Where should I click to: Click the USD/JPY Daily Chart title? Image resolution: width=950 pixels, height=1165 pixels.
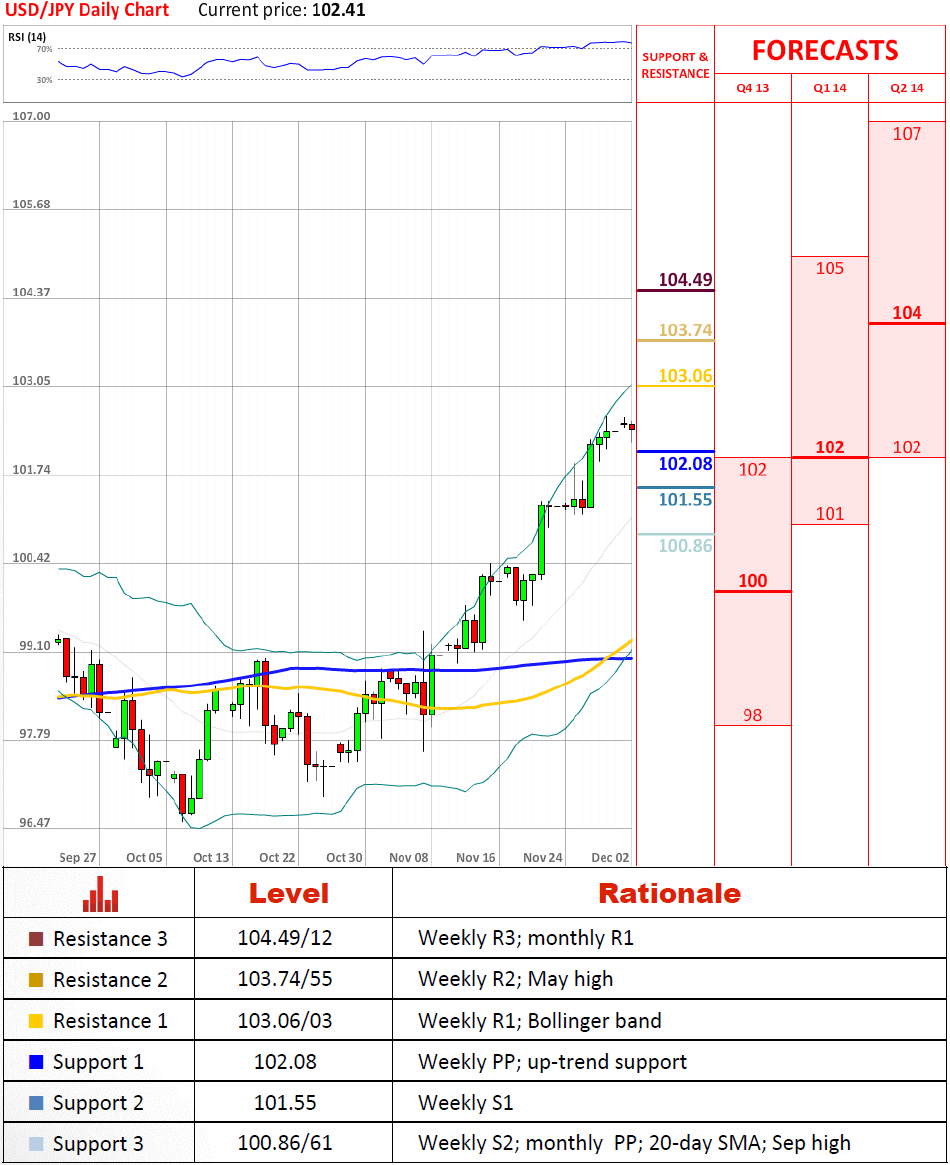click(x=87, y=11)
